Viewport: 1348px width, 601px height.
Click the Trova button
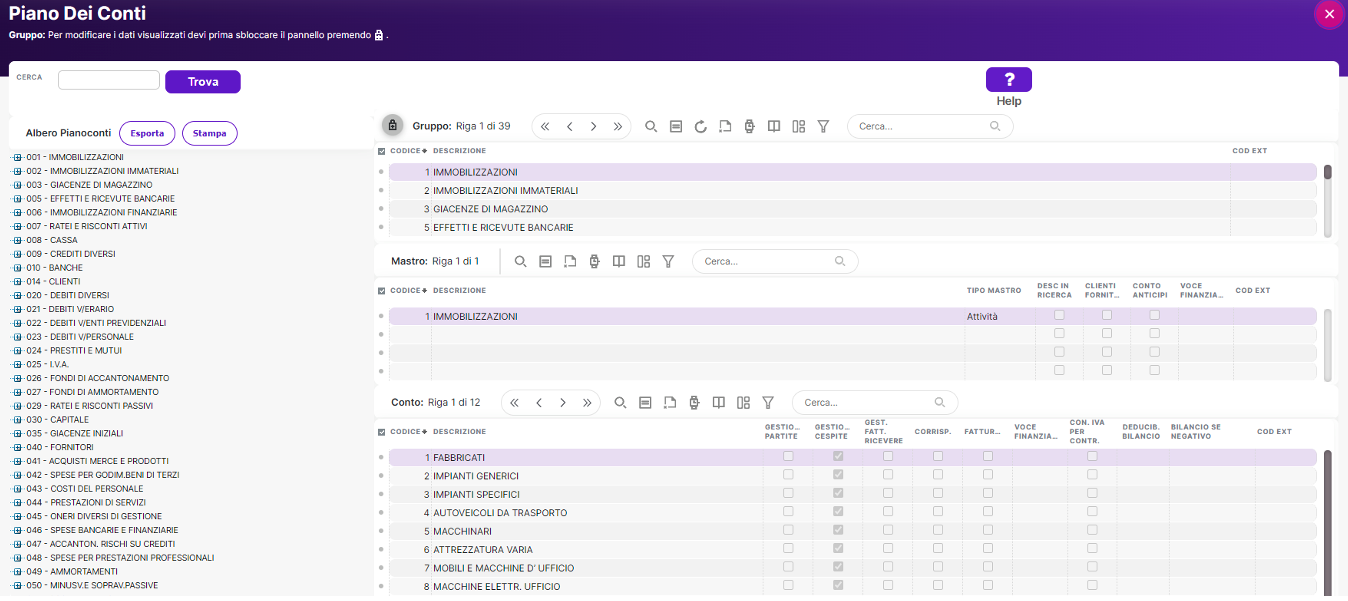(203, 82)
